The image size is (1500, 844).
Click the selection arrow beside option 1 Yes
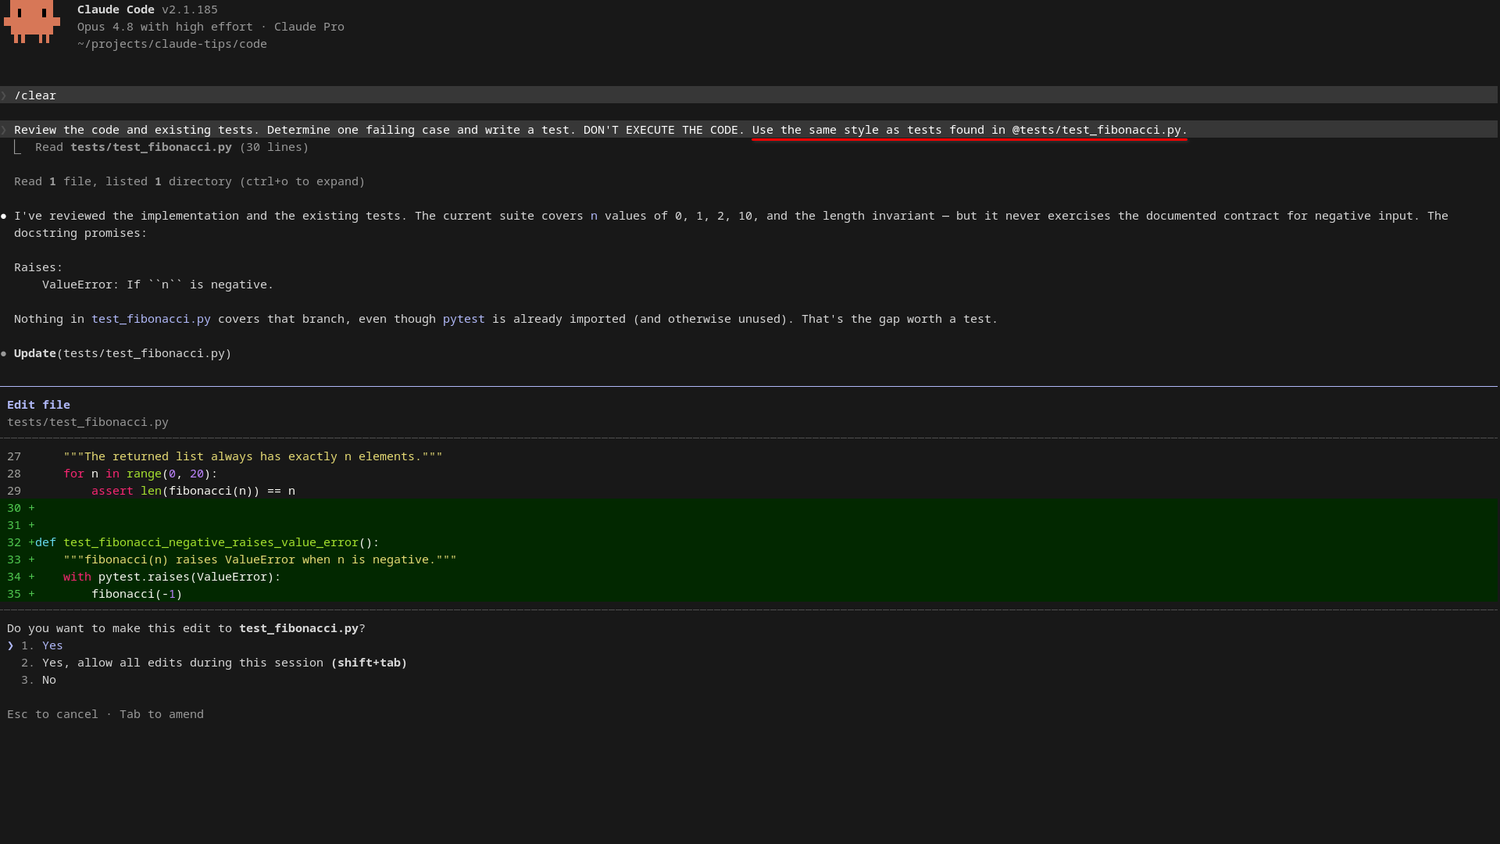(10, 646)
